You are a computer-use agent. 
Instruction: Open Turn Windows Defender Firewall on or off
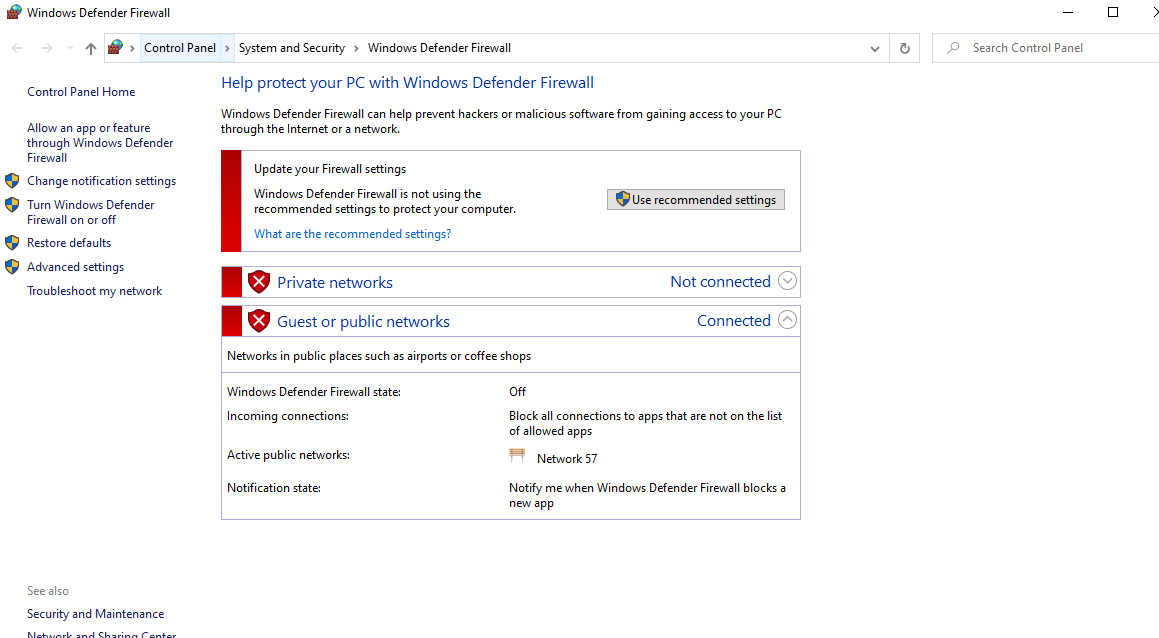click(x=90, y=212)
